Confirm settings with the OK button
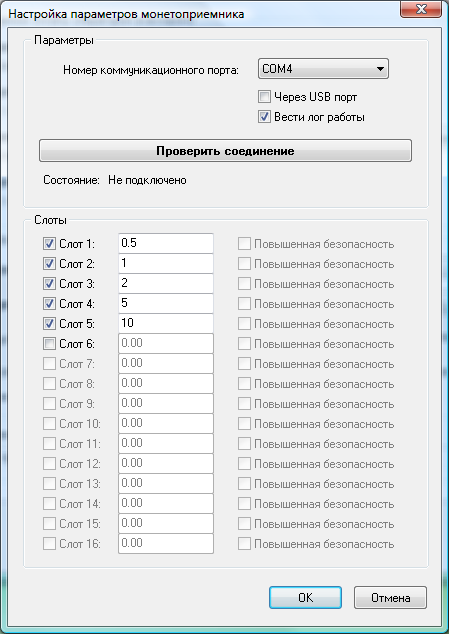The image size is (449, 634). (305, 598)
